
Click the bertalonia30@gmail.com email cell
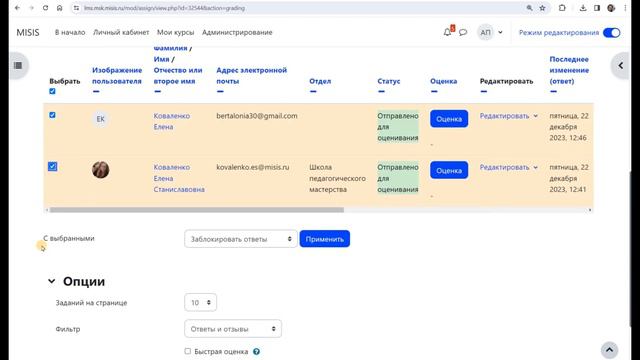pos(257,116)
